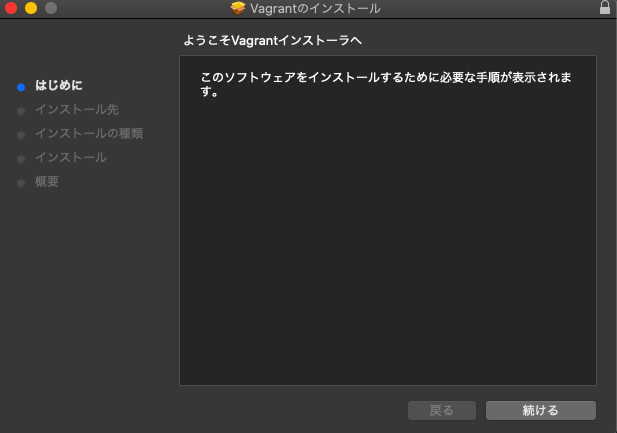
Task: Select the 概要 step in sidebar
Action: [47, 181]
